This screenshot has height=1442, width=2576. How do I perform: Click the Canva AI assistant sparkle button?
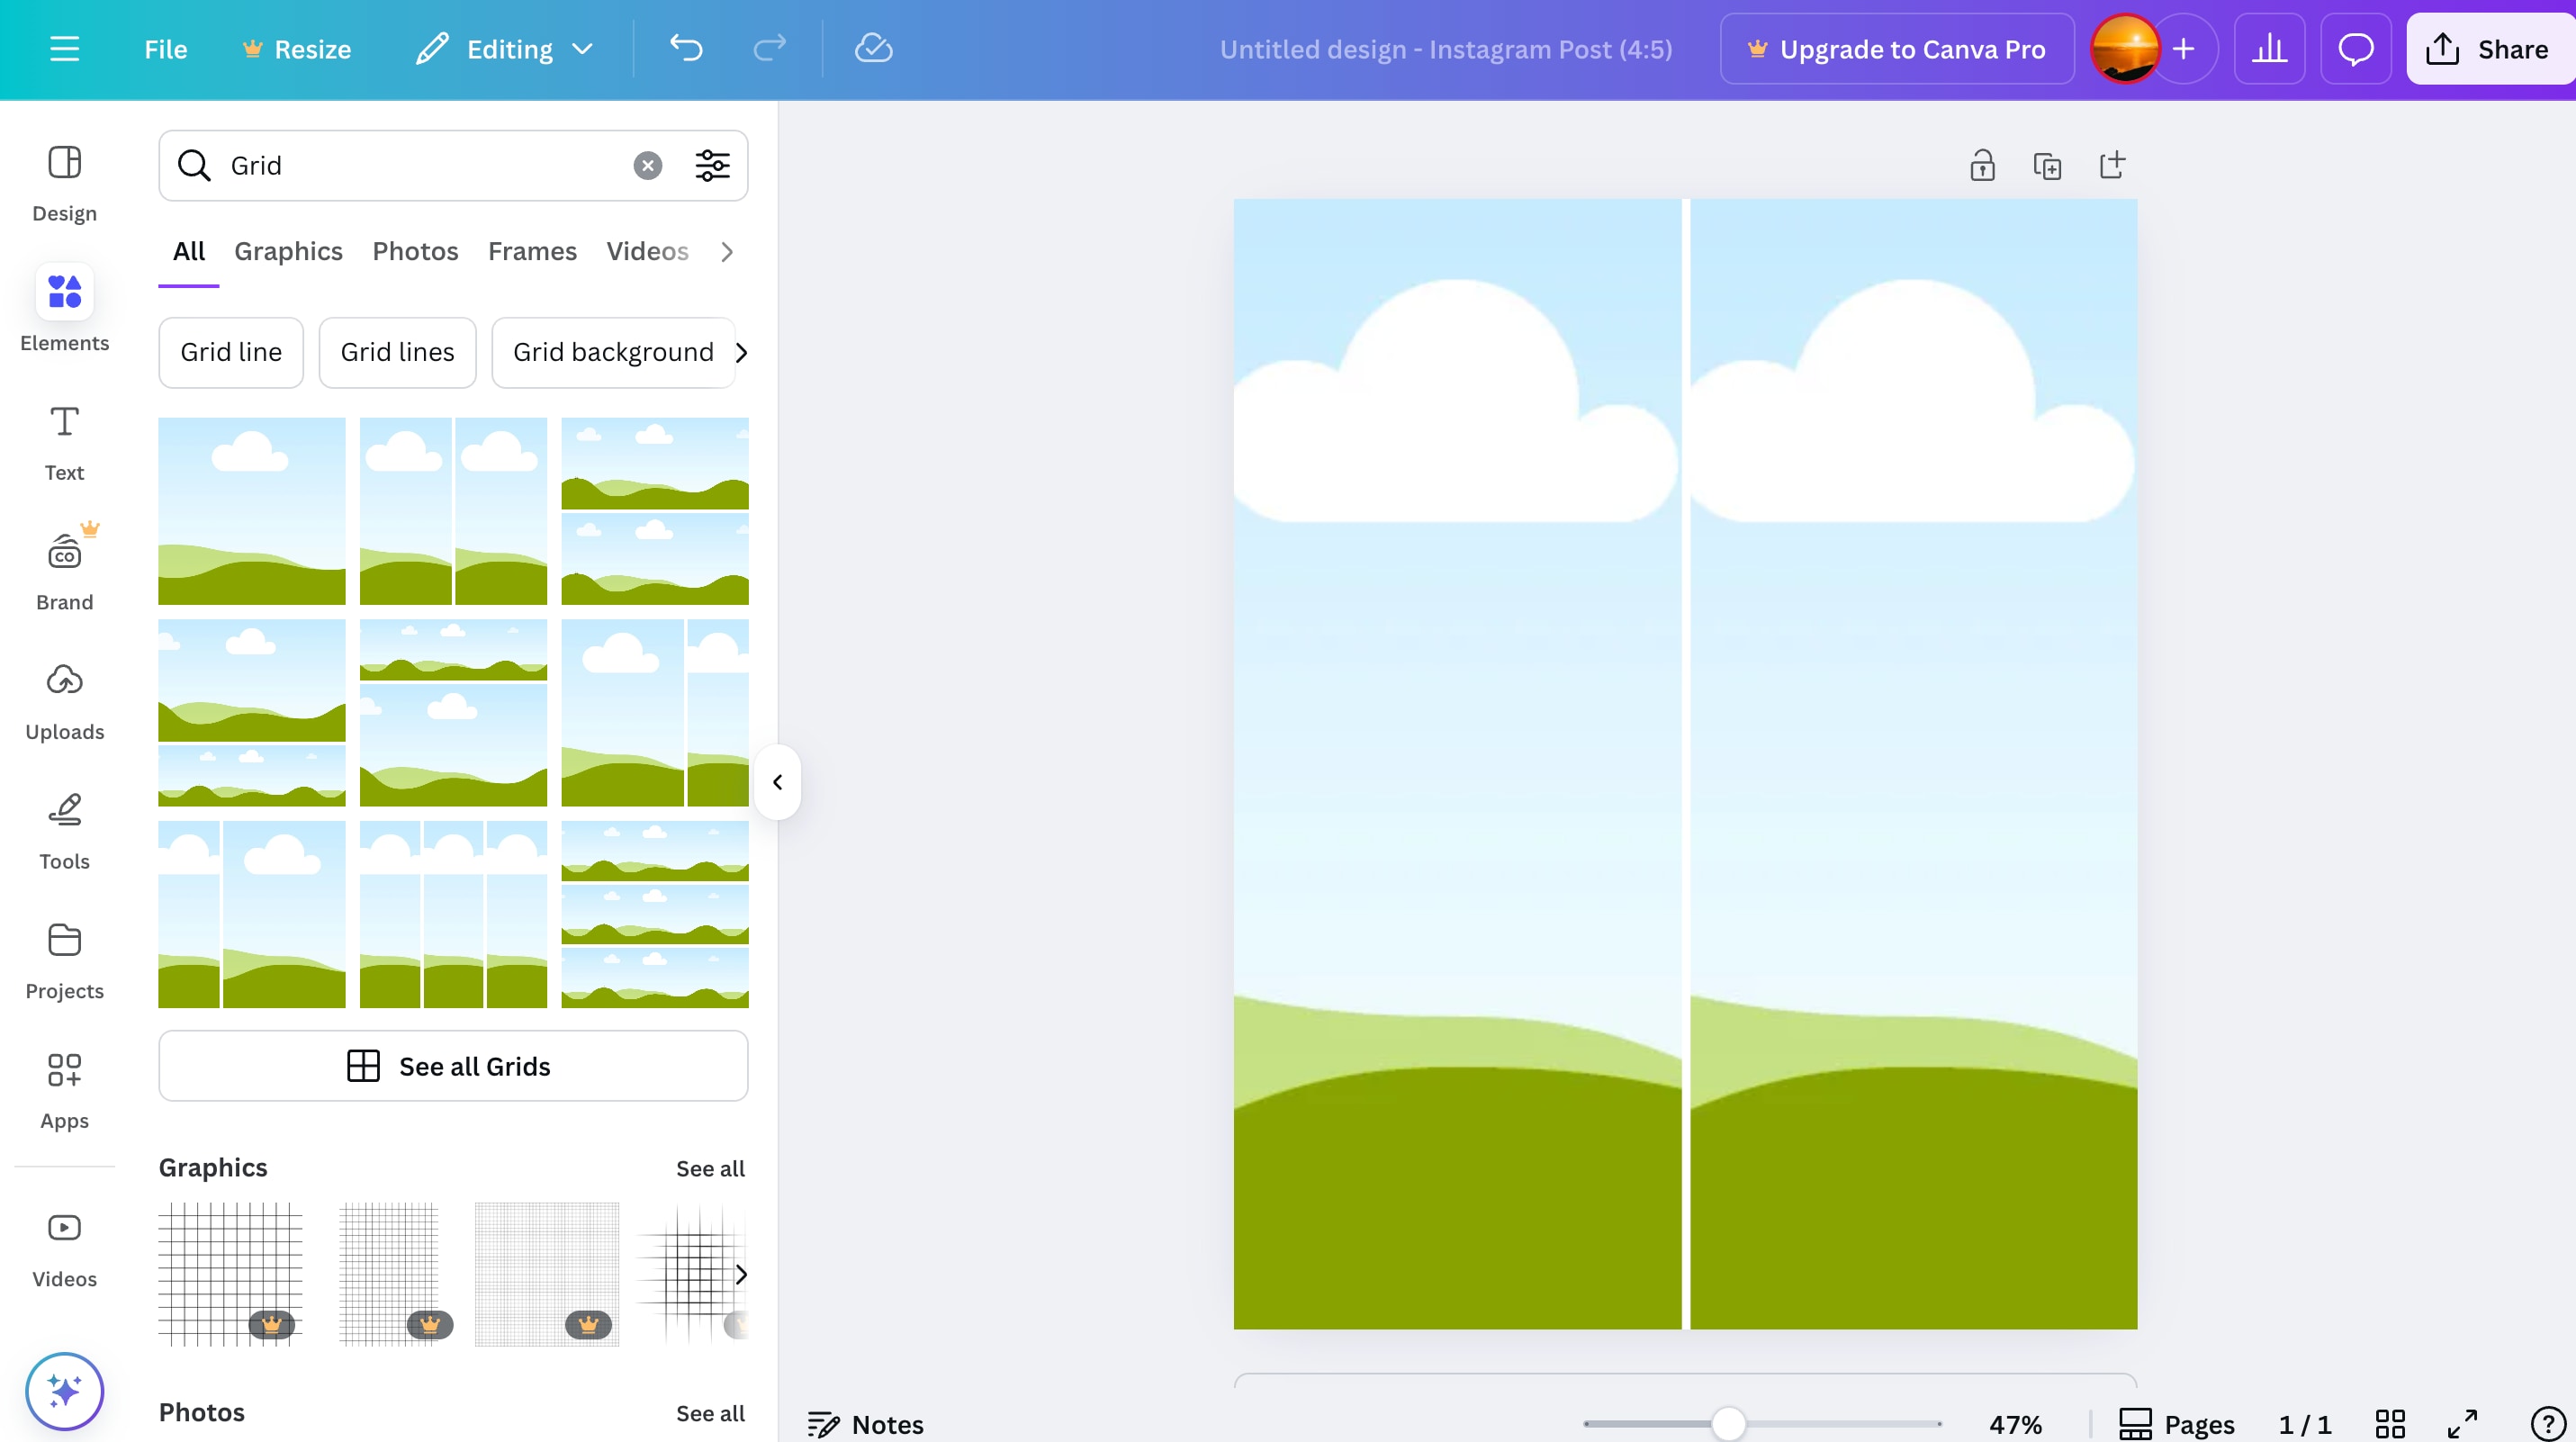[64, 1391]
